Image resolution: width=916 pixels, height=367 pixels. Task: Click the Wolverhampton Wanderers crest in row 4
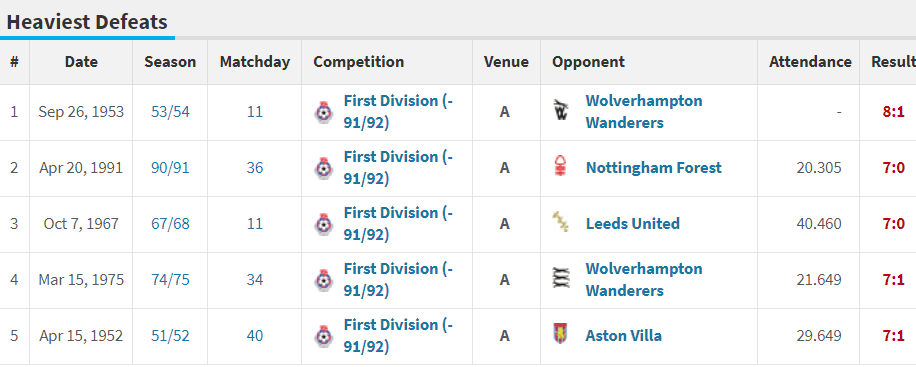tap(561, 279)
